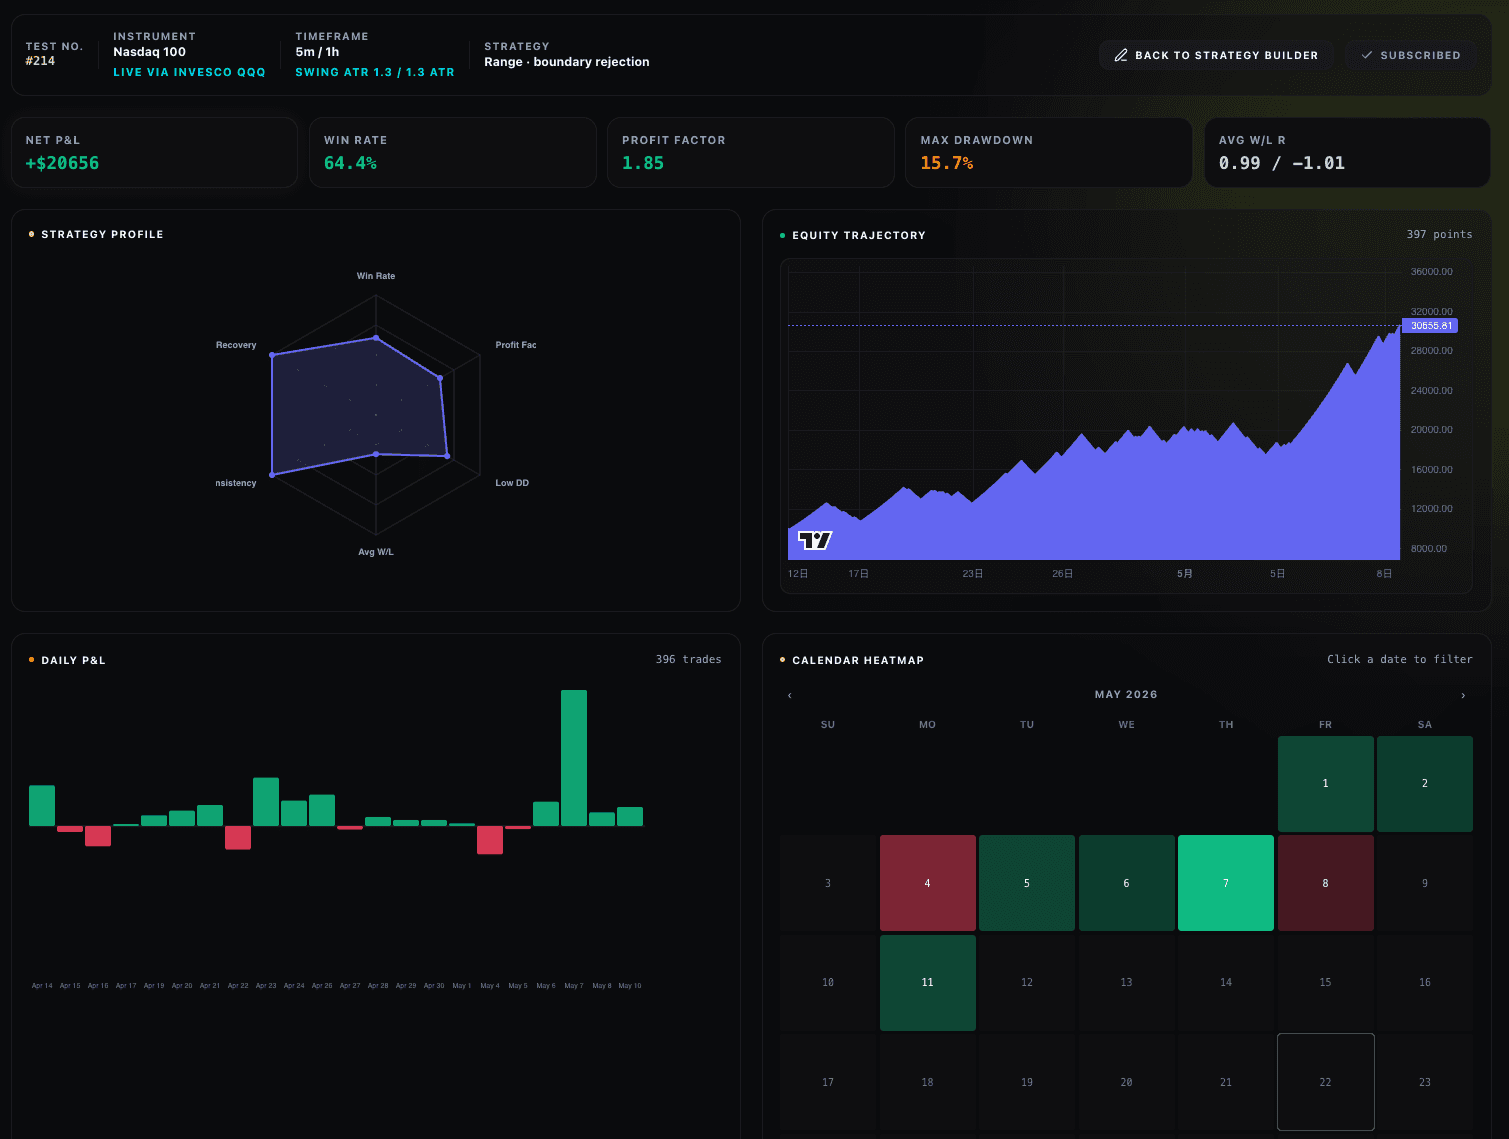
Task: Go to next month in calendar heatmap
Action: (1463, 695)
